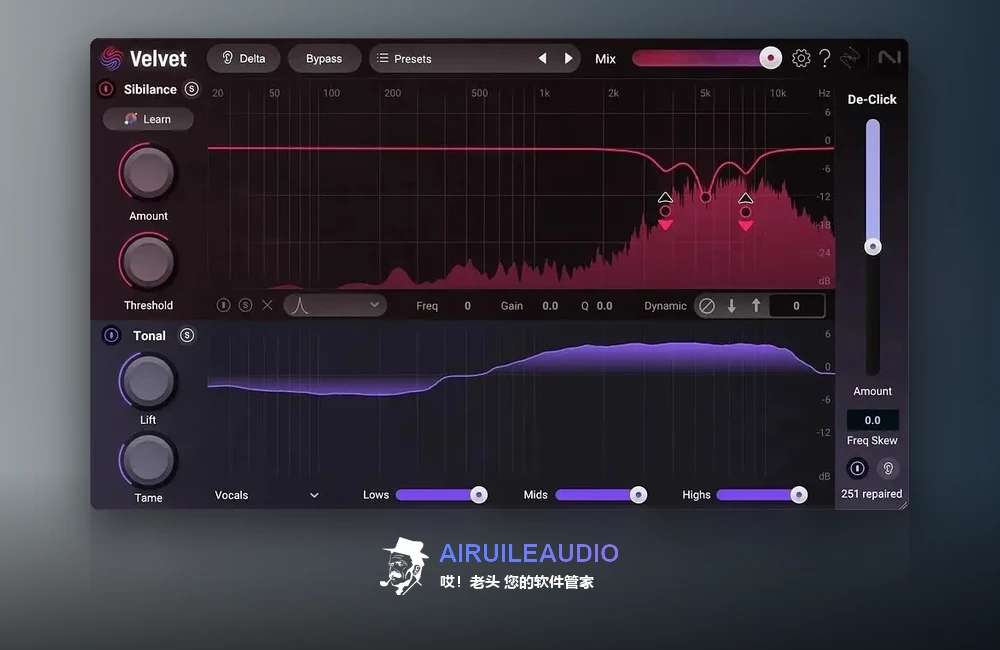
Task: Click the Velvet logo icon
Action: click(111, 58)
